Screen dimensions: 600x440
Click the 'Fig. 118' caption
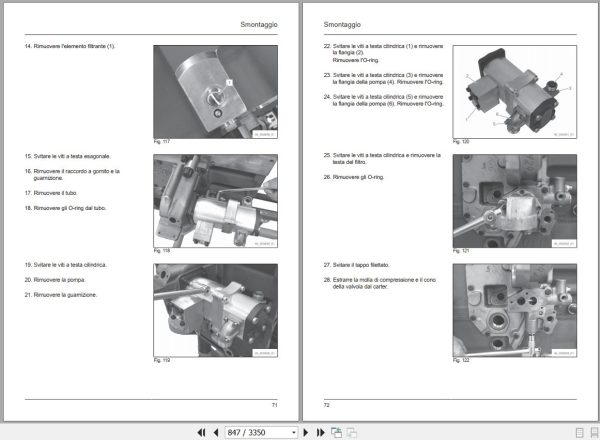point(161,251)
